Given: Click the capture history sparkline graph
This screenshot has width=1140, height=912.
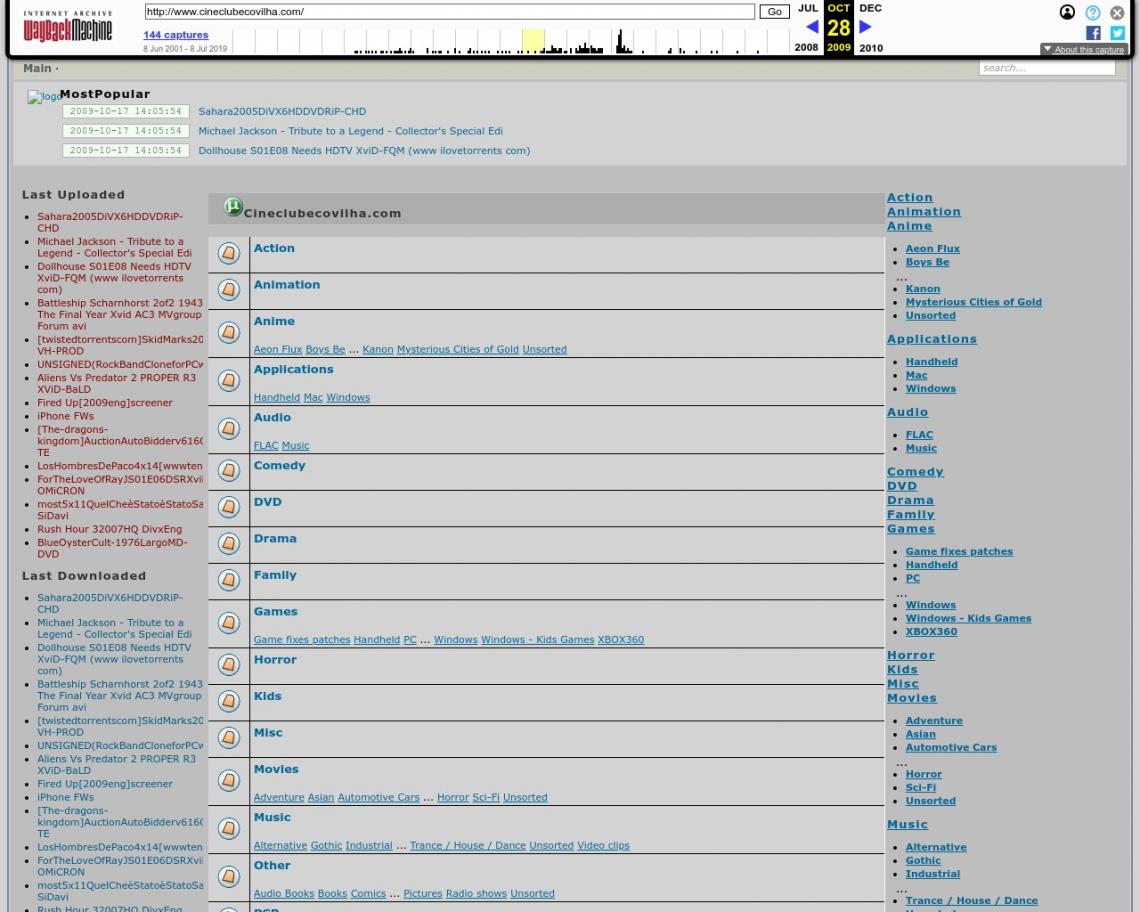Looking at the screenshot, I should [x=512, y=41].
